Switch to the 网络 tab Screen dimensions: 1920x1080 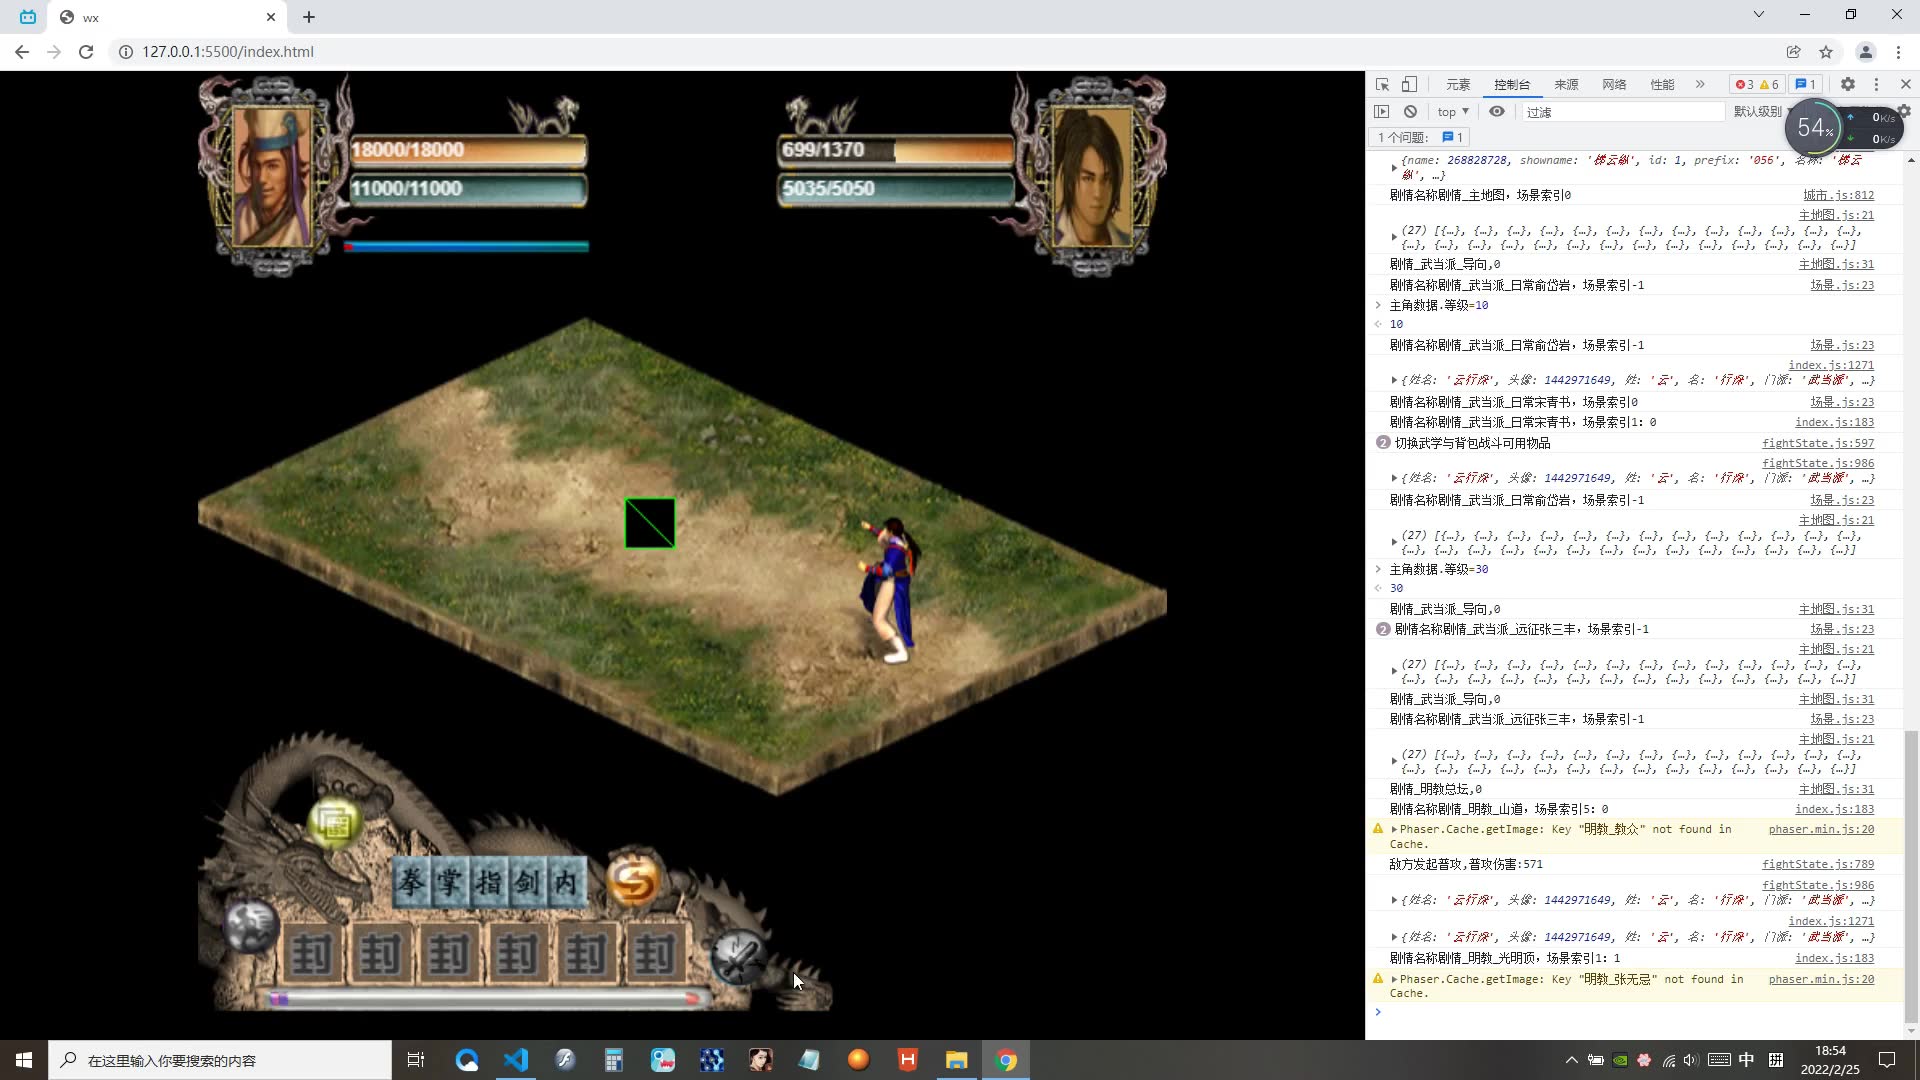pyautogui.click(x=1614, y=85)
